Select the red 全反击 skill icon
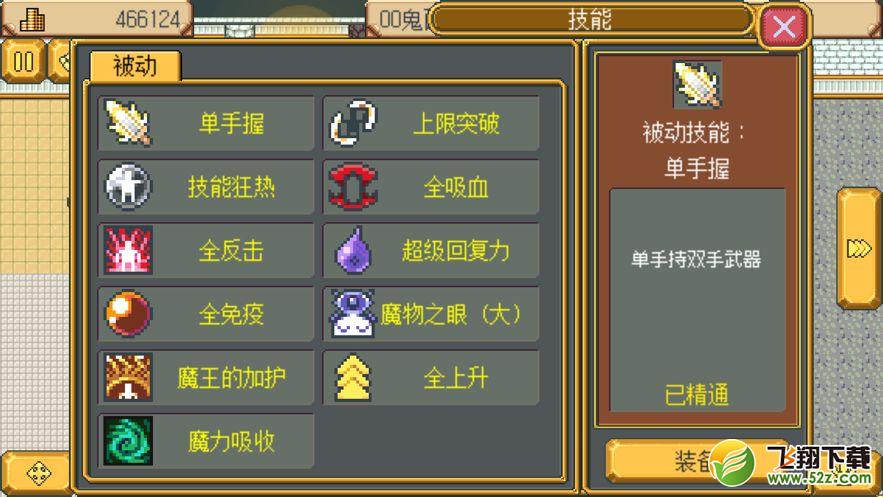The height and width of the screenshot is (497, 883). point(128,250)
